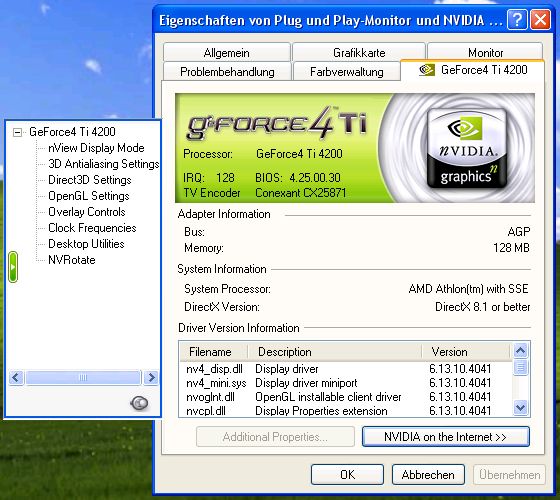Click the driver list scroll down arrow
The width and height of the screenshot is (560, 500).
pyautogui.click(x=520, y=408)
